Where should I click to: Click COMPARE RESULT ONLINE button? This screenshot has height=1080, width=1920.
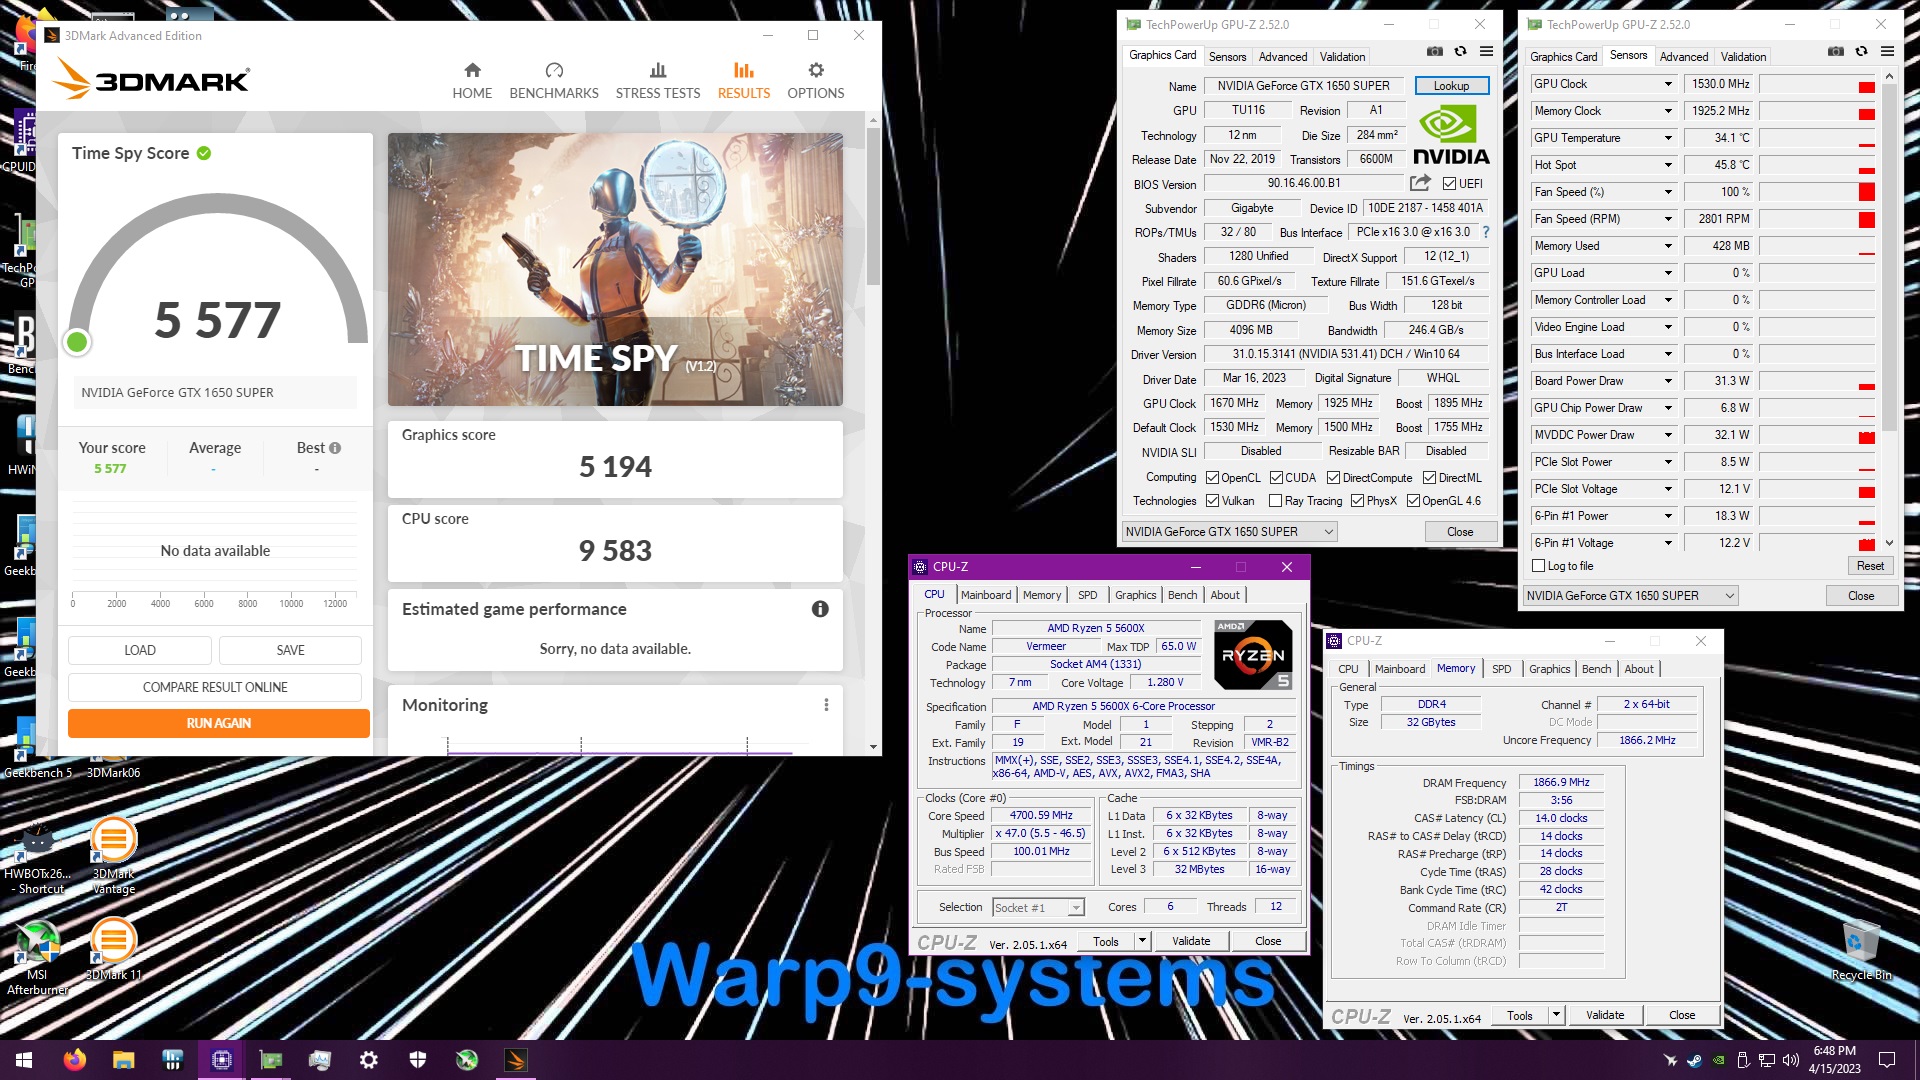pyautogui.click(x=215, y=687)
